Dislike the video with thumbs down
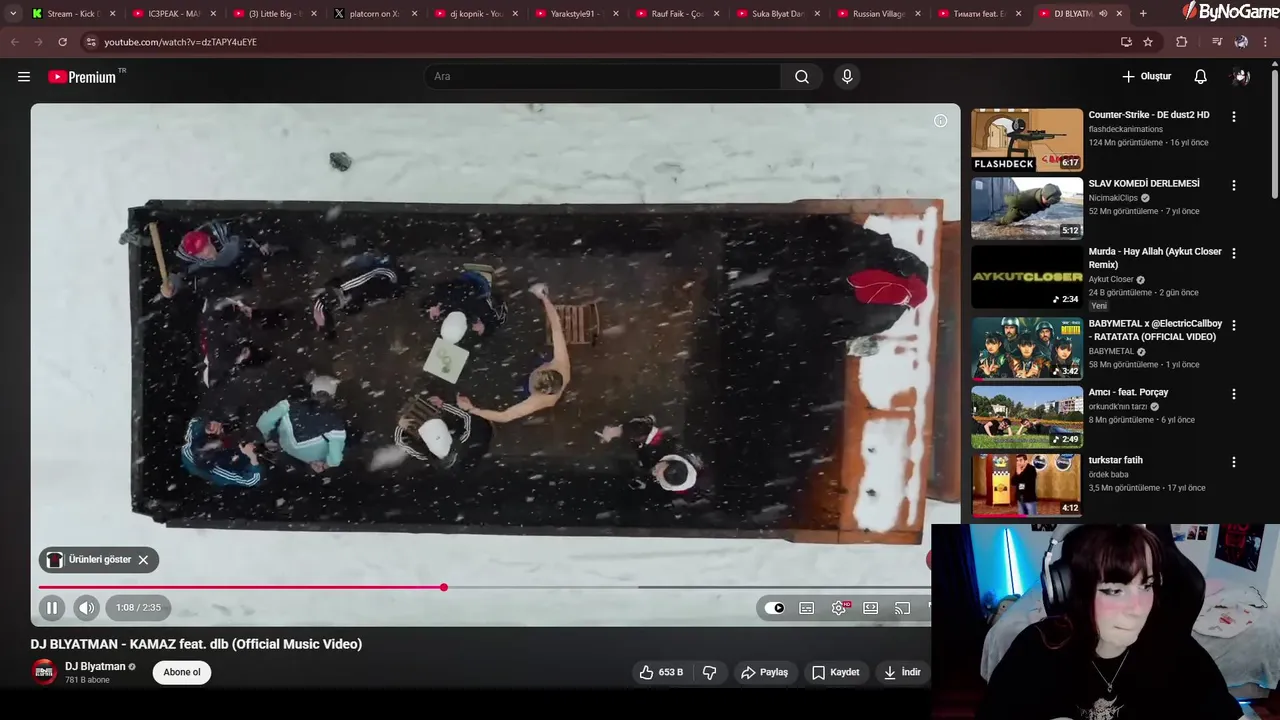Image resolution: width=1280 pixels, height=720 pixels. [x=710, y=672]
